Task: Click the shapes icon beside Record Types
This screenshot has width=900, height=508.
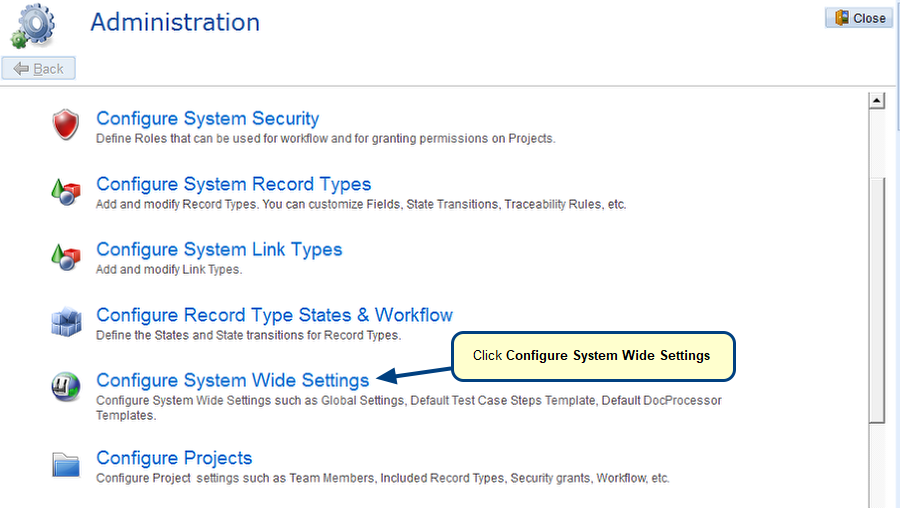Action: coord(65,192)
